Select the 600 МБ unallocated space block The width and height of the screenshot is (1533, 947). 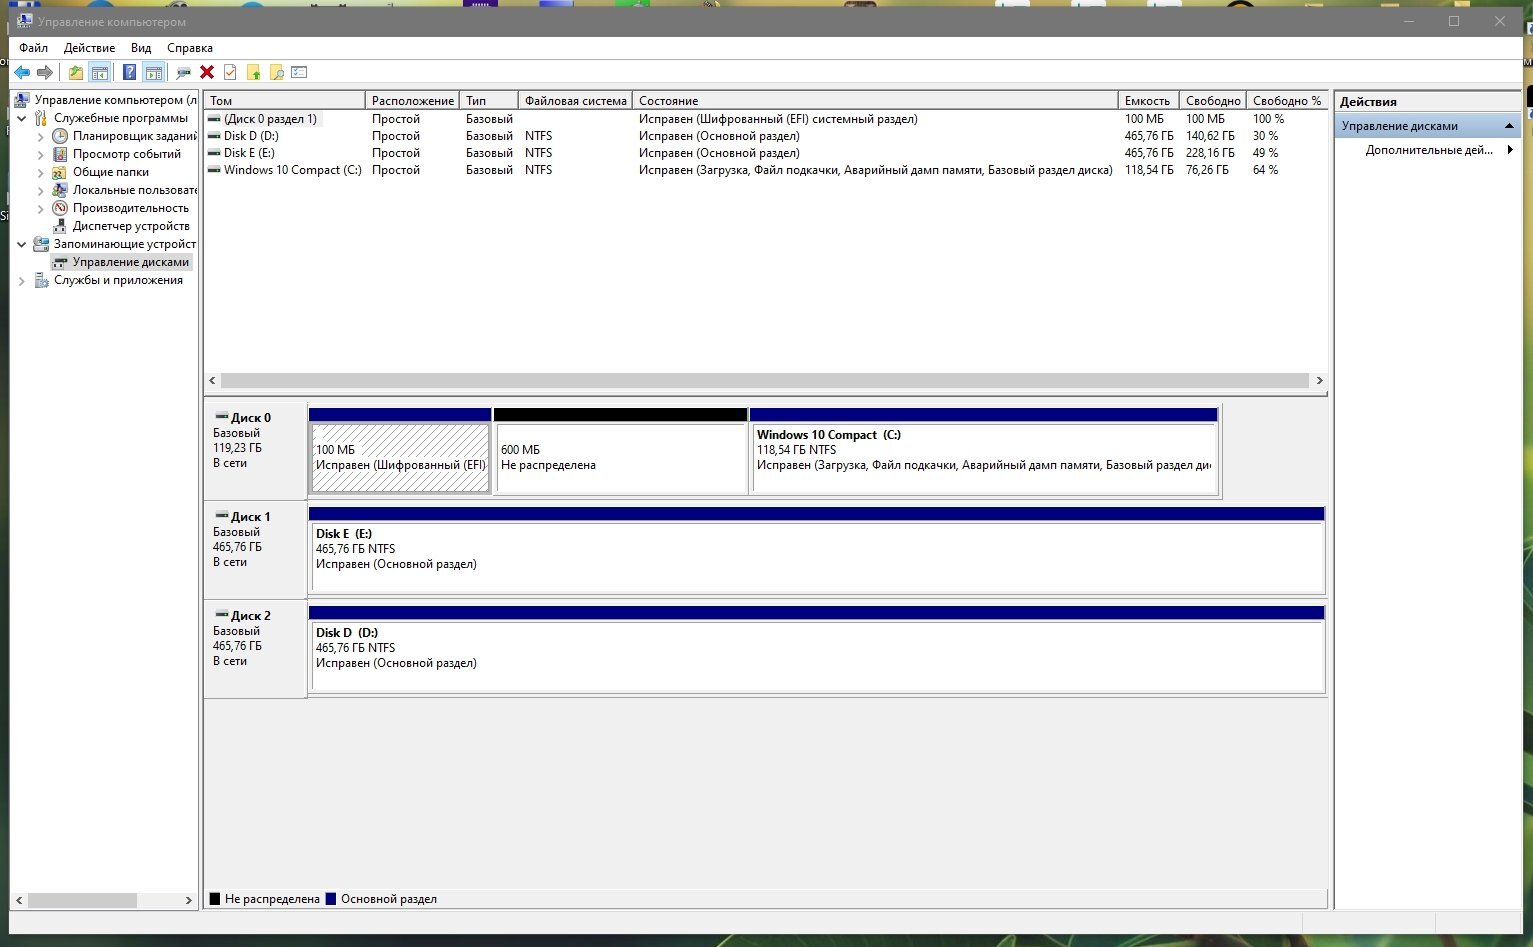pyautogui.click(x=620, y=458)
